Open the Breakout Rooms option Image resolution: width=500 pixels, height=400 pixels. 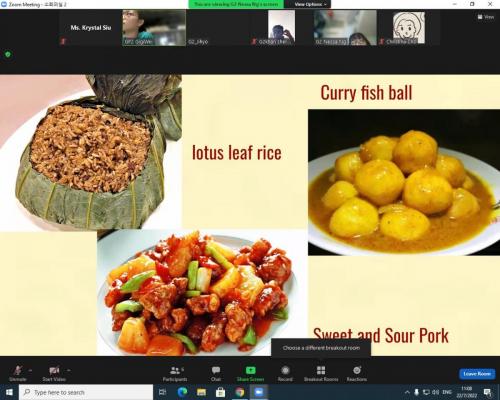(x=321, y=373)
